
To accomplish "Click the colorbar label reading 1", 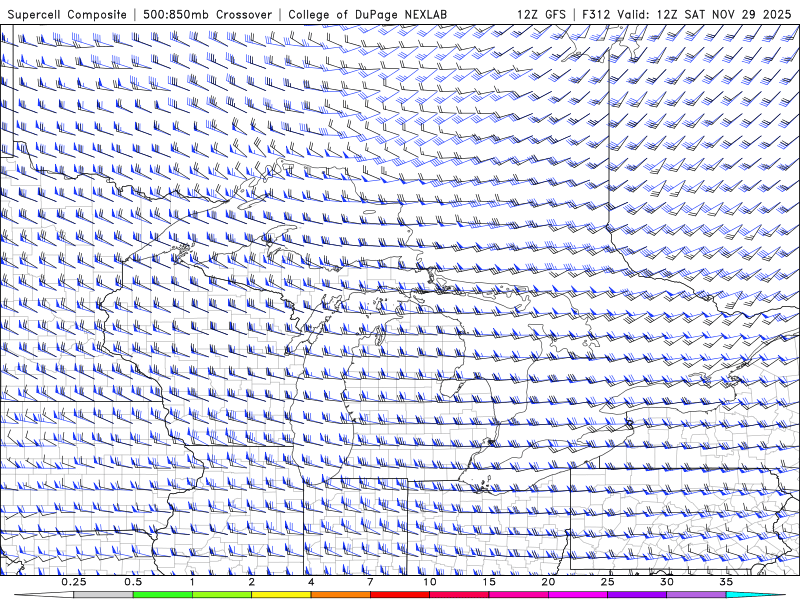I will (x=192, y=582).
